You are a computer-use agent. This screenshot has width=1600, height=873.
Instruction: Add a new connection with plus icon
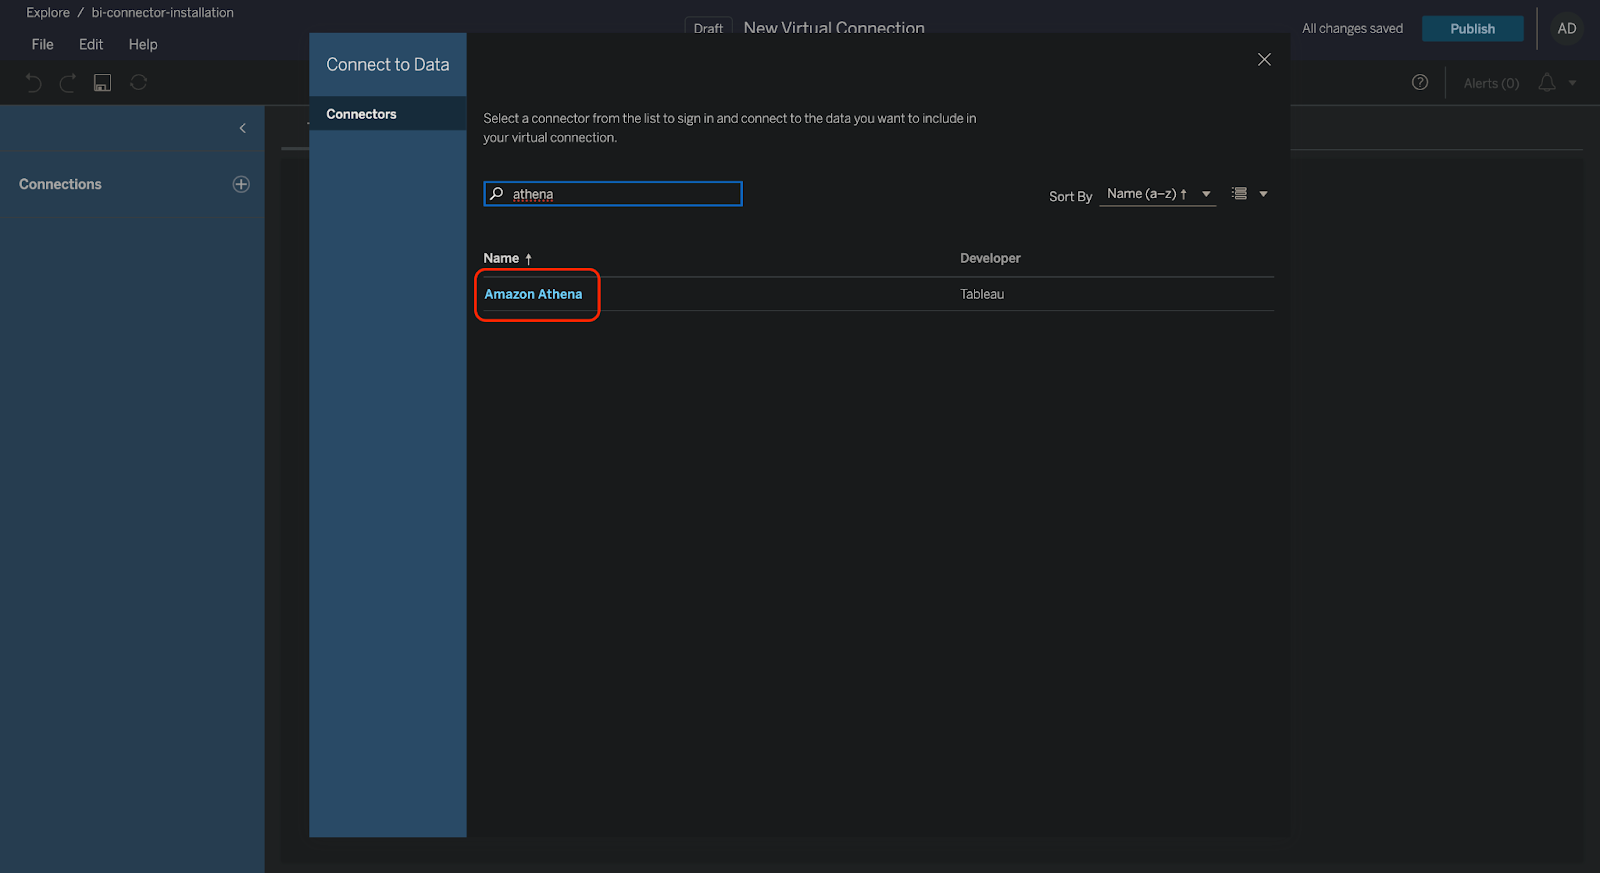tap(241, 184)
